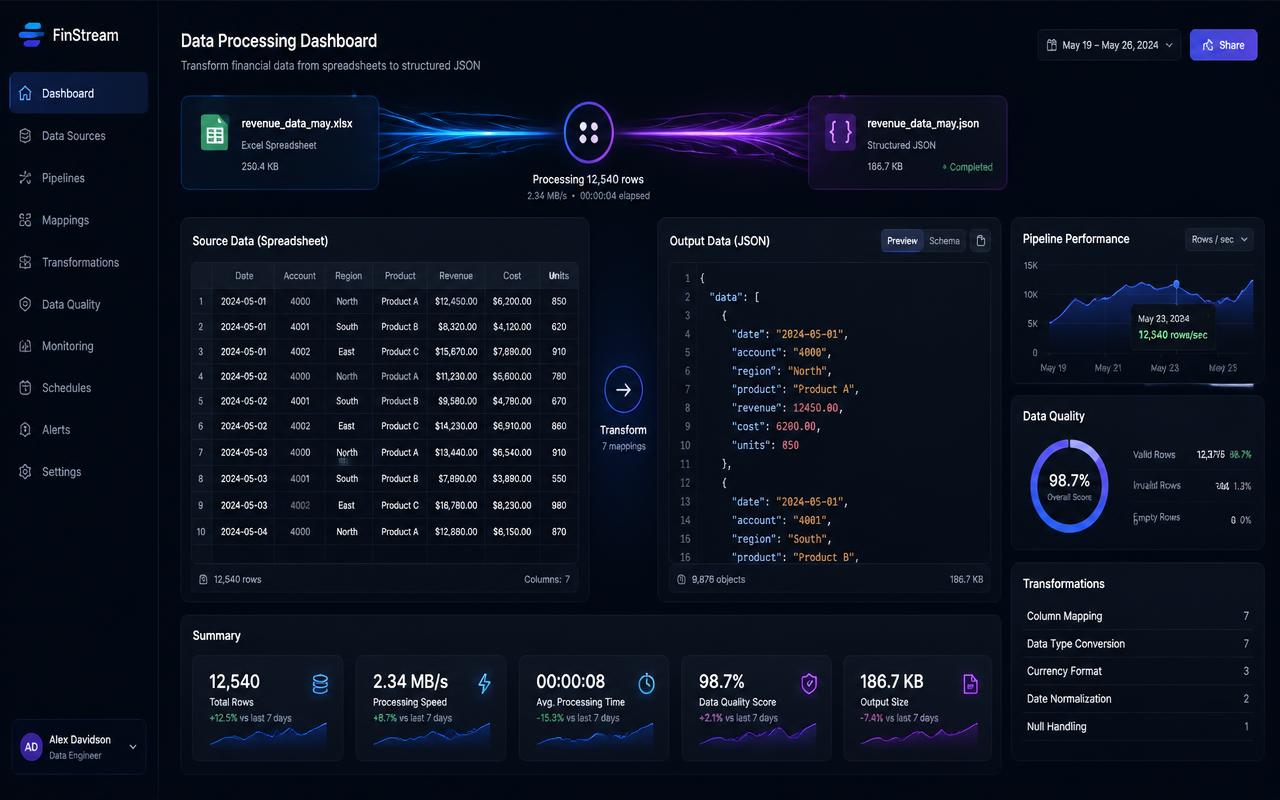This screenshot has height=800, width=1280.
Task: Open the Data Sources sidebar item
Action: [78, 136]
